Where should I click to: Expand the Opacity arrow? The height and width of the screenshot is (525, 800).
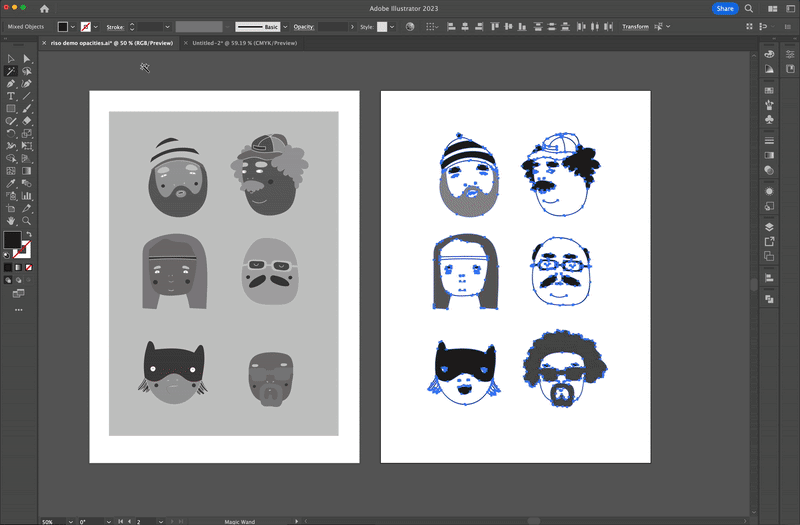(x=352, y=27)
